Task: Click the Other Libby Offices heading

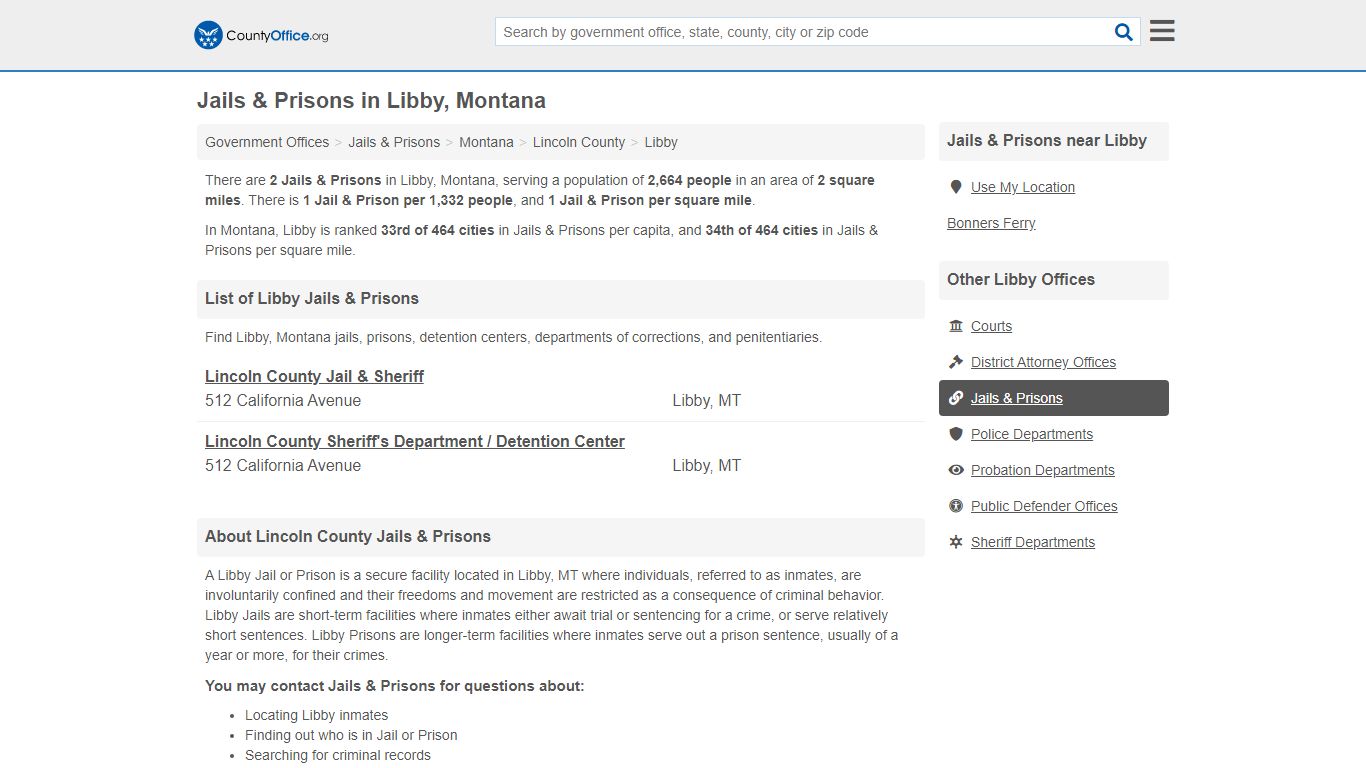Action: pos(1021,280)
